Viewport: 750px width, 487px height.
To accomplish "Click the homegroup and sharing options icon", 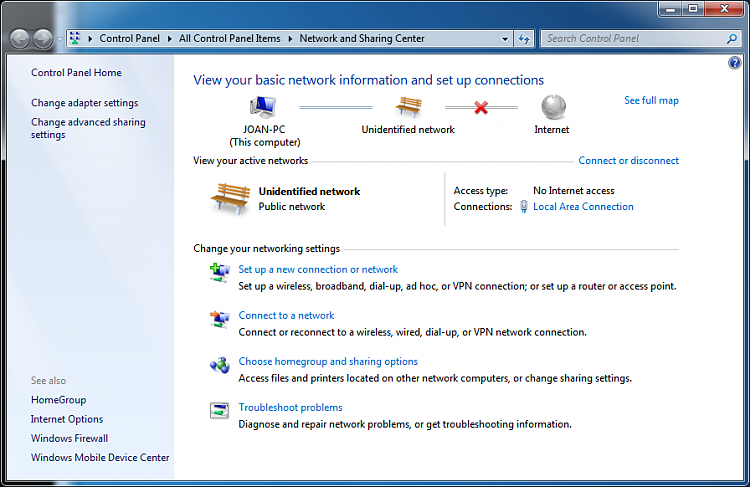I will coord(220,365).
